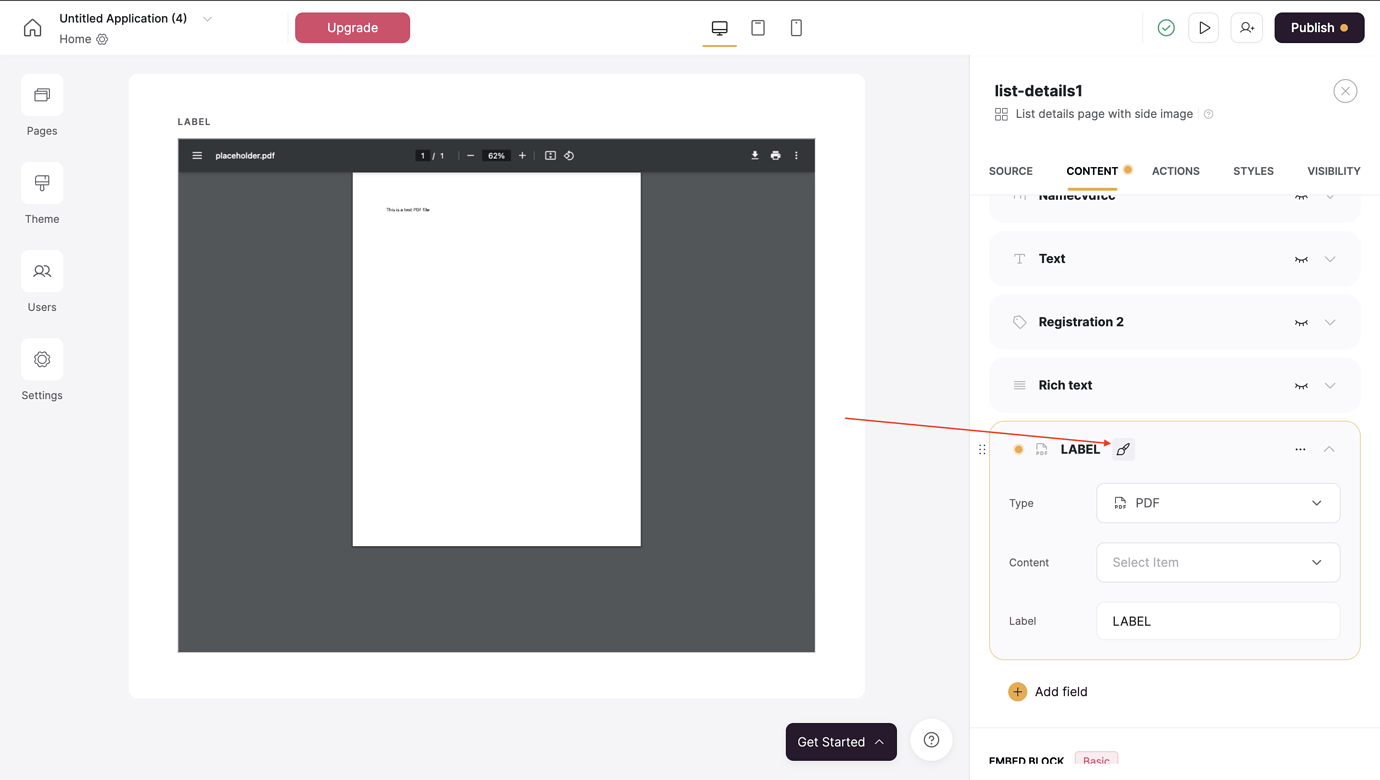Open three-dot menu on LABEL field
The height and width of the screenshot is (780, 1380).
coord(1299,449)
